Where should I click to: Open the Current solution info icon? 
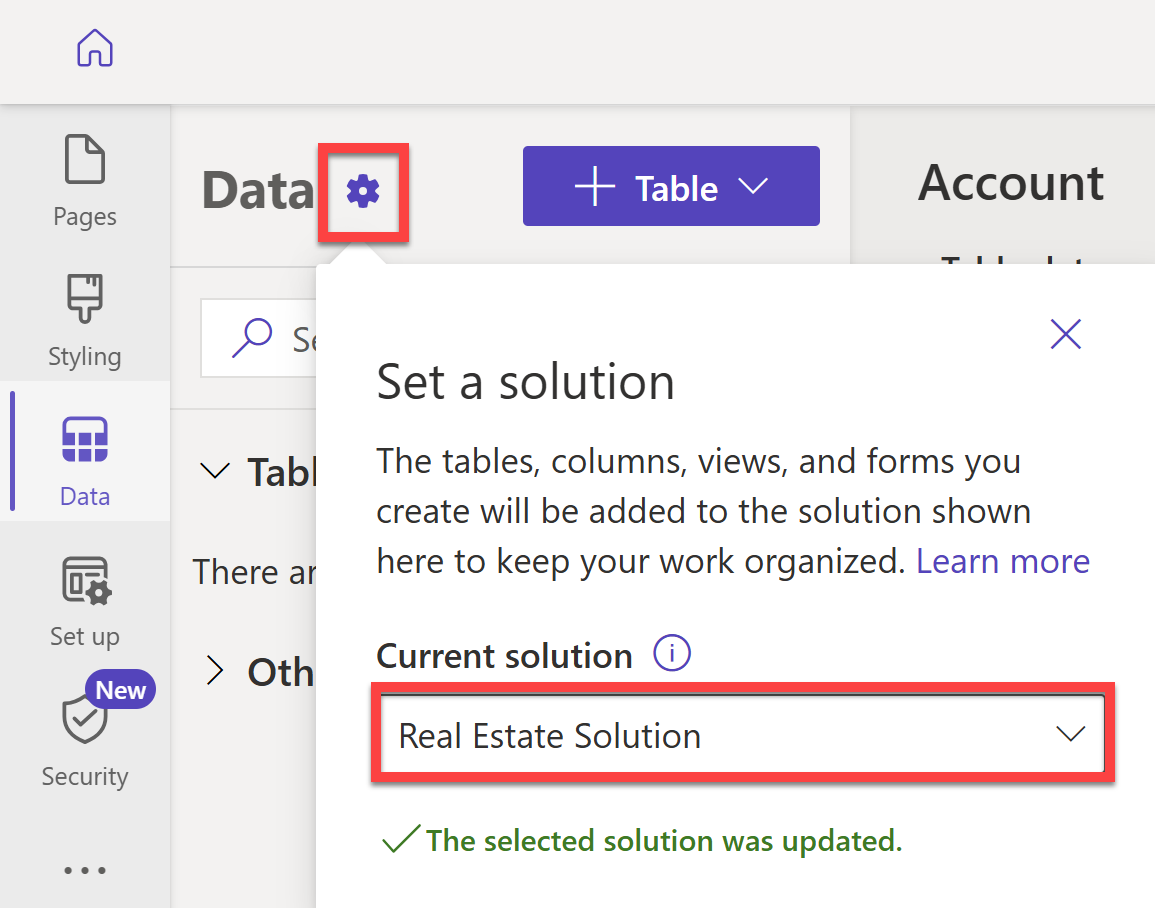coord(672,653)
